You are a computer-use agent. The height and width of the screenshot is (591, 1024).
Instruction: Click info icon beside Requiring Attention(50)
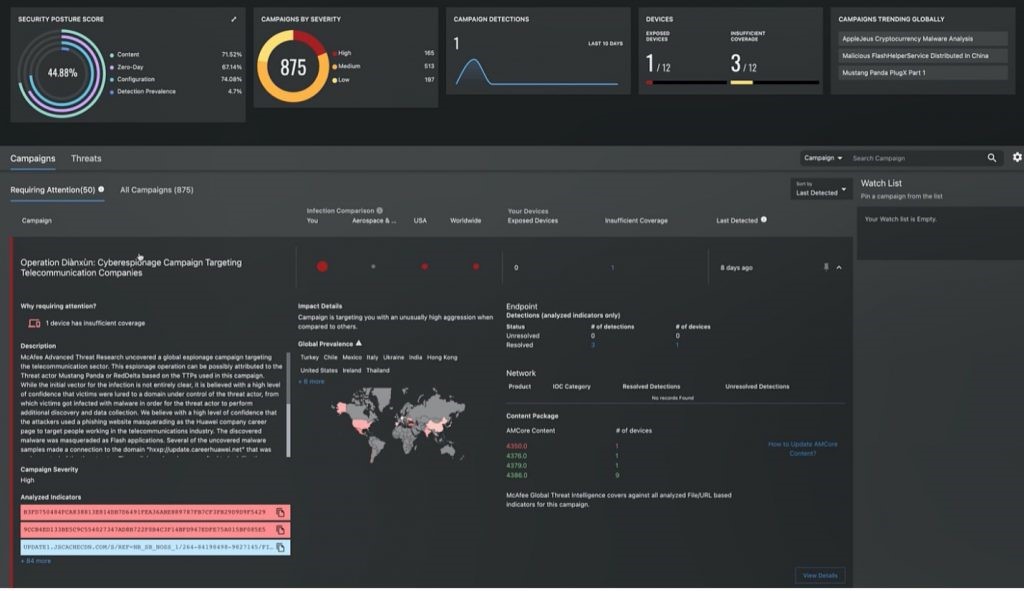[x=101, y=189]
